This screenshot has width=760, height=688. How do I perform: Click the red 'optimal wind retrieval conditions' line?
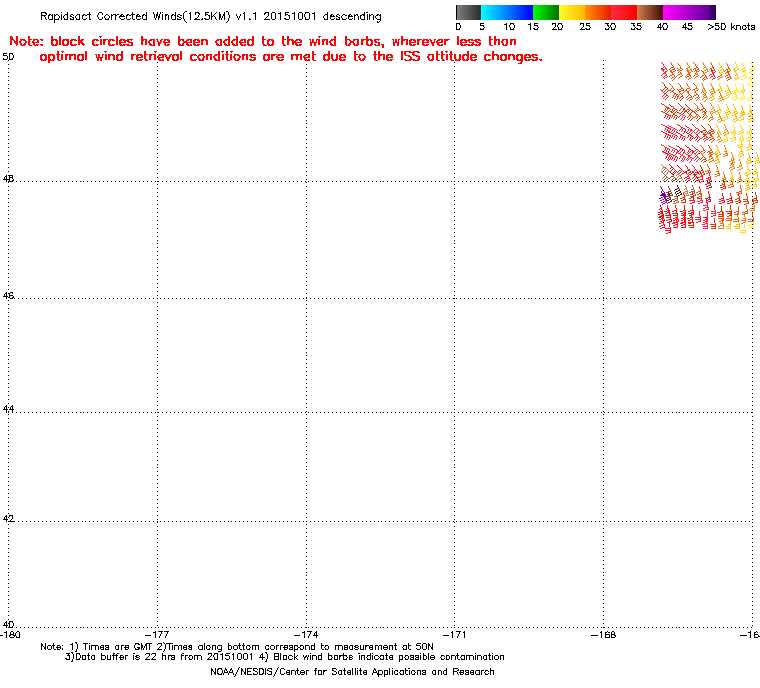[291, 57]
